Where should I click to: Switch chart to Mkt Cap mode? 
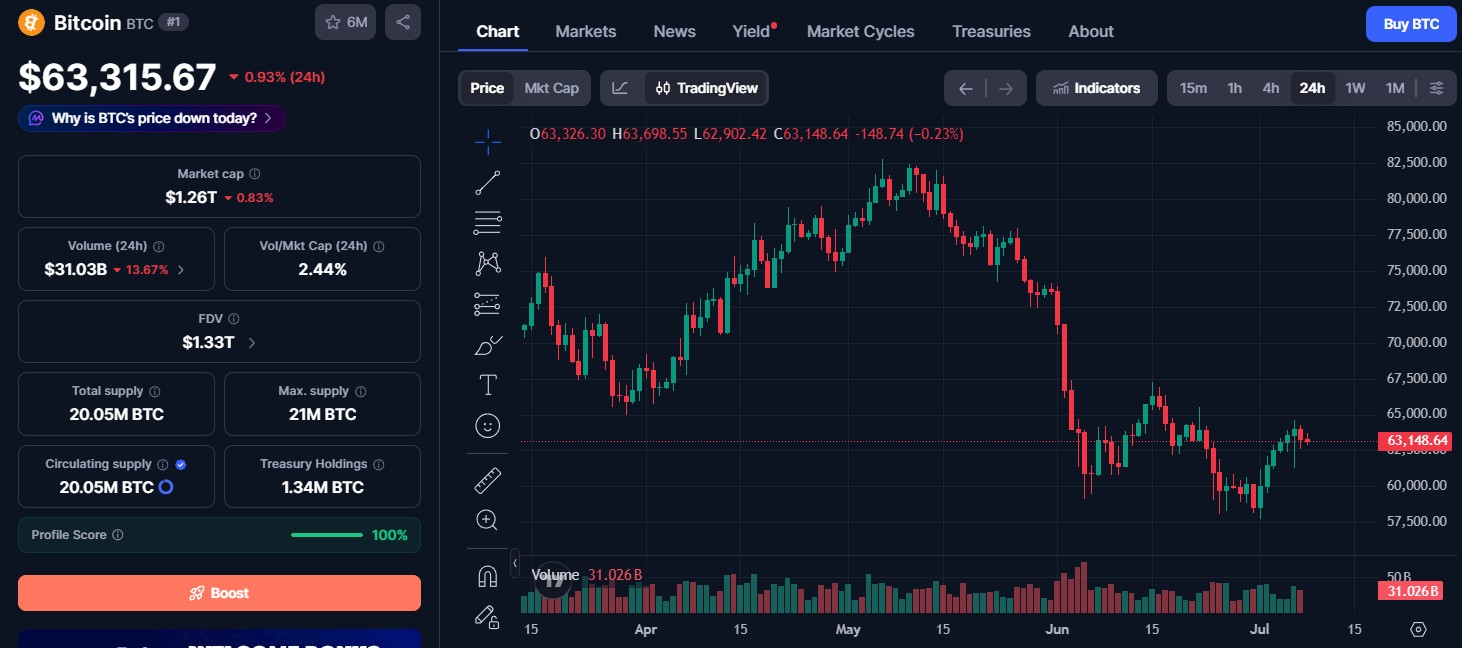[x=552, y=88]
